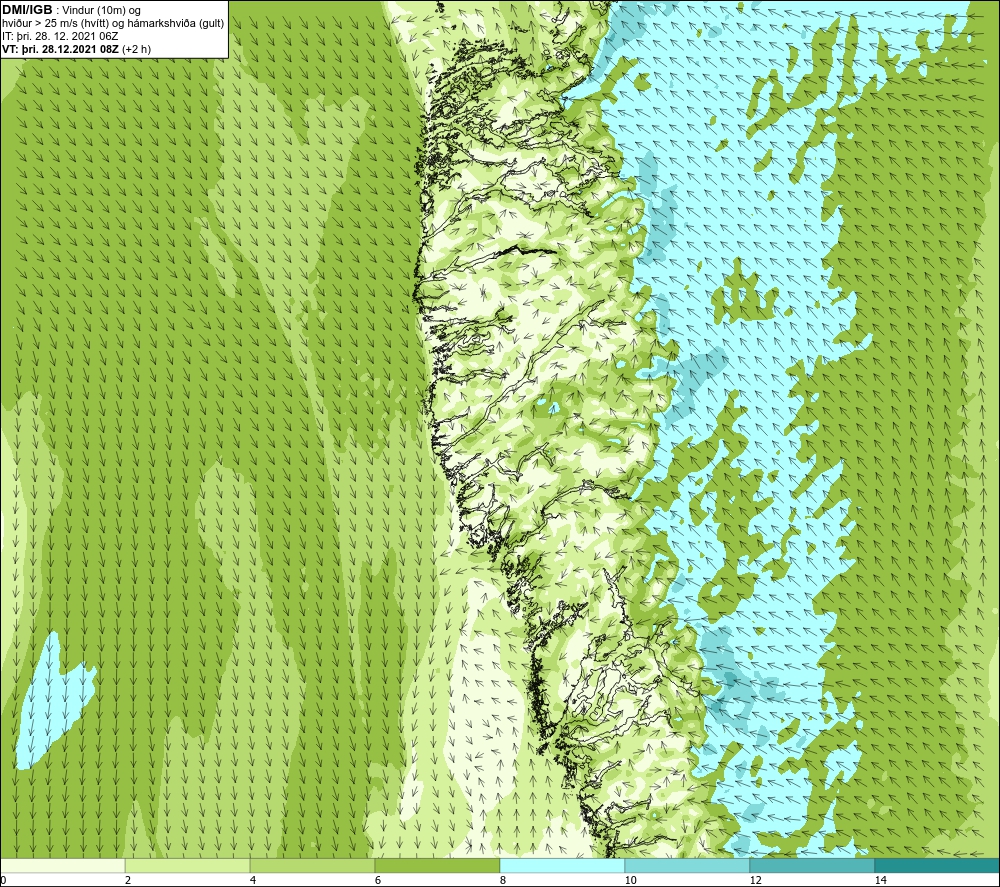Click the pale cream 0–2 m/s scale segment
The image size is (1000, 887).
point(62,866)
